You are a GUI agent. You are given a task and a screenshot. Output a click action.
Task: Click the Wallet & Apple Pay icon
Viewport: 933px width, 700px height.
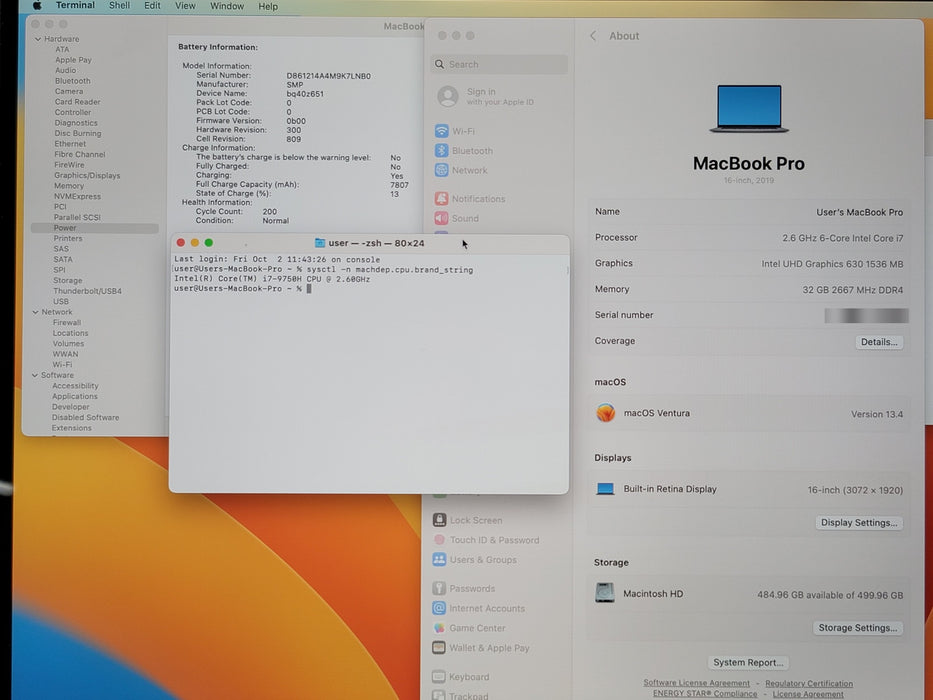click(x=439, y=647)
